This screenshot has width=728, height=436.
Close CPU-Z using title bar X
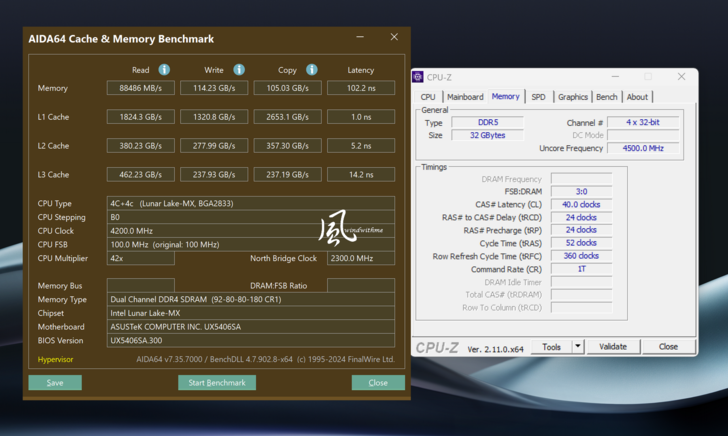681,77
